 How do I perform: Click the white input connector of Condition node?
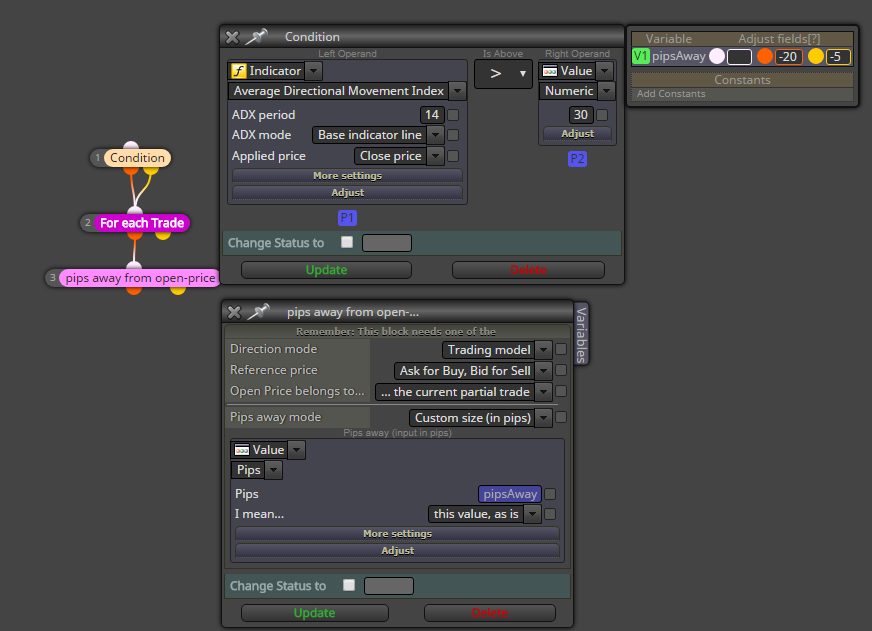[x=131, y=146]
